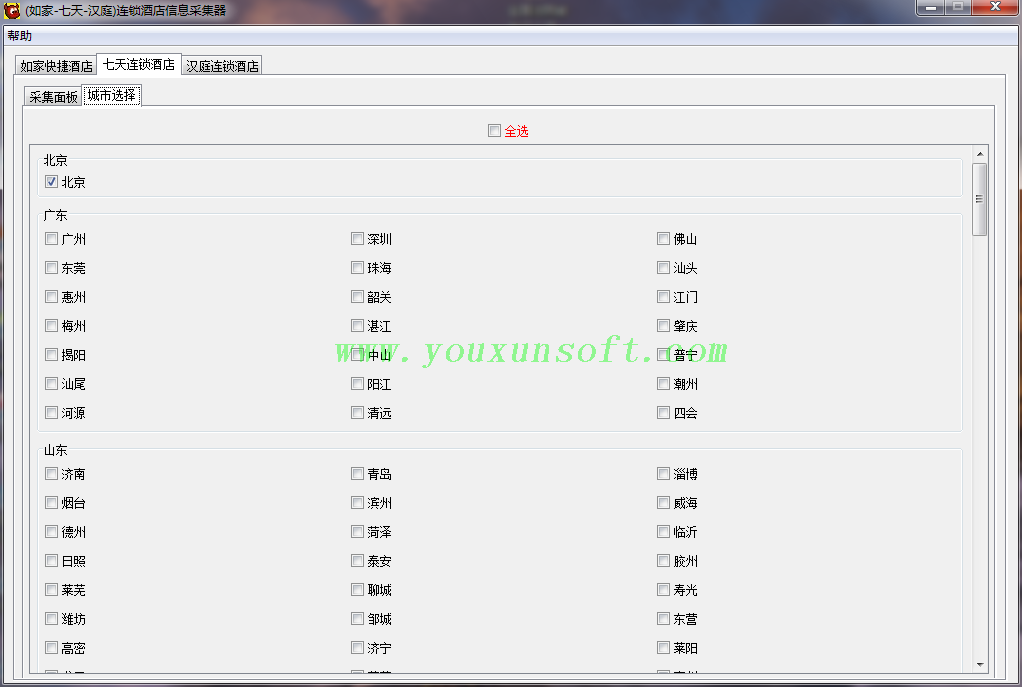Select the 城市选择 sub-tab

click(x=112, y=95)
